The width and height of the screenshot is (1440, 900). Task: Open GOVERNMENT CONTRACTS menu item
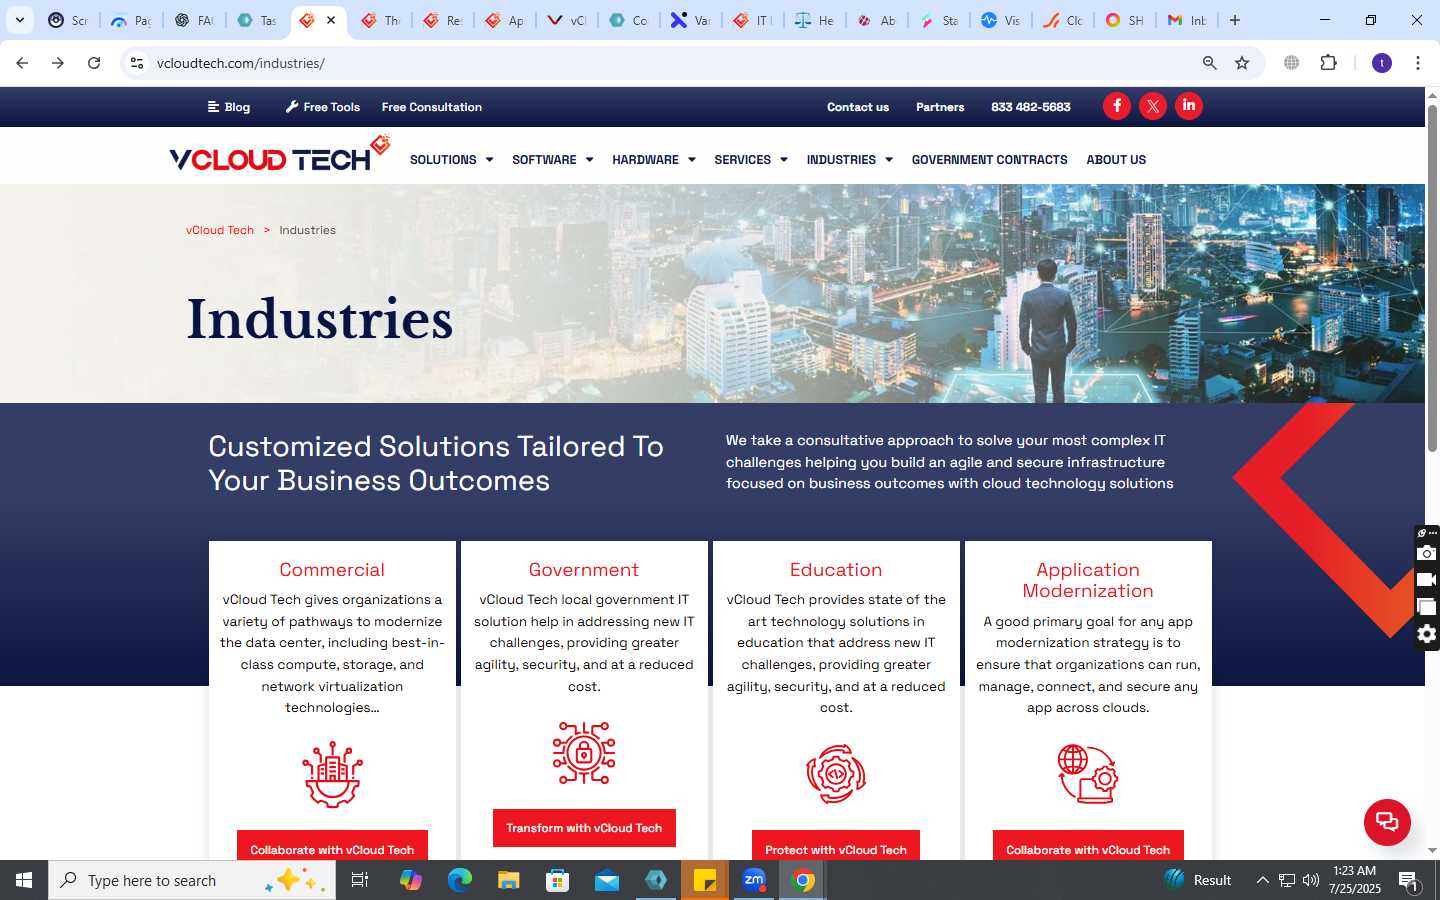(x=989, y=160)
